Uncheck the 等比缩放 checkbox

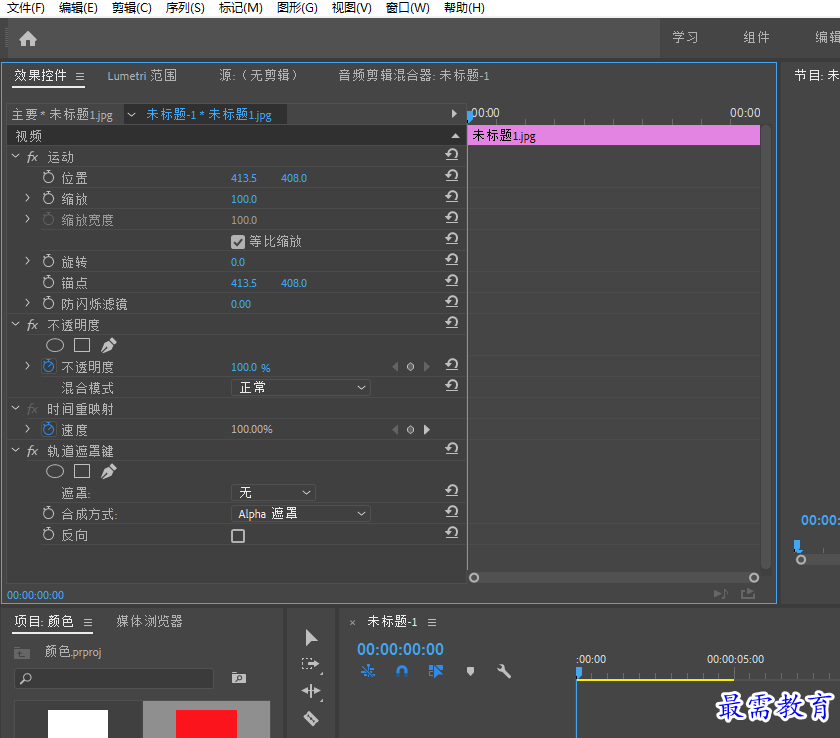238,242
